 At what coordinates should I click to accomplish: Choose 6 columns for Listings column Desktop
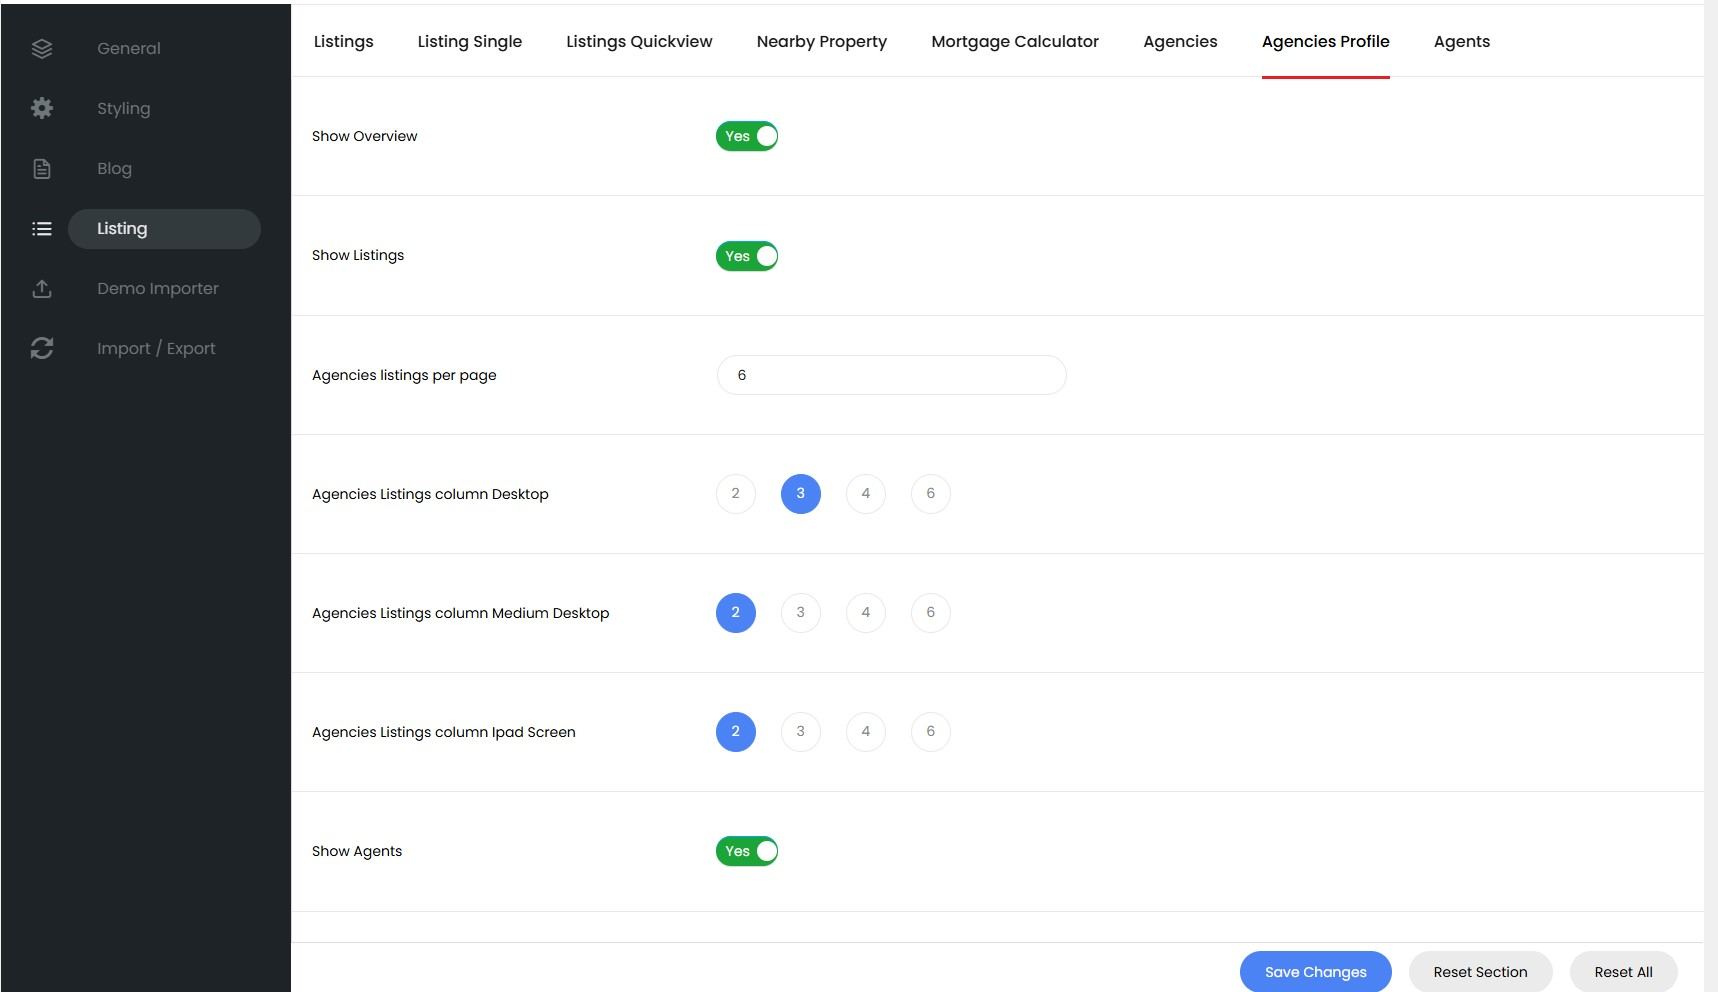tap(931, 493)
